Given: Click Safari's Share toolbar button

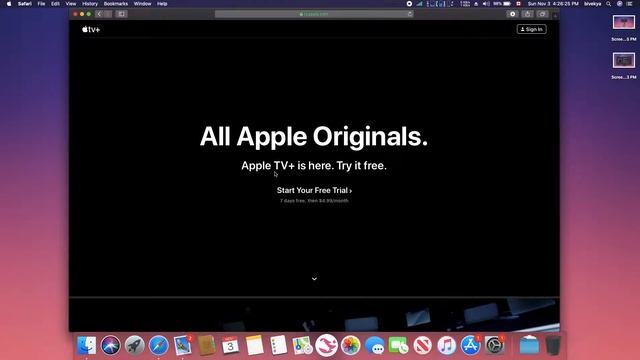Looking at the screenshot, I should coord(527,14).
